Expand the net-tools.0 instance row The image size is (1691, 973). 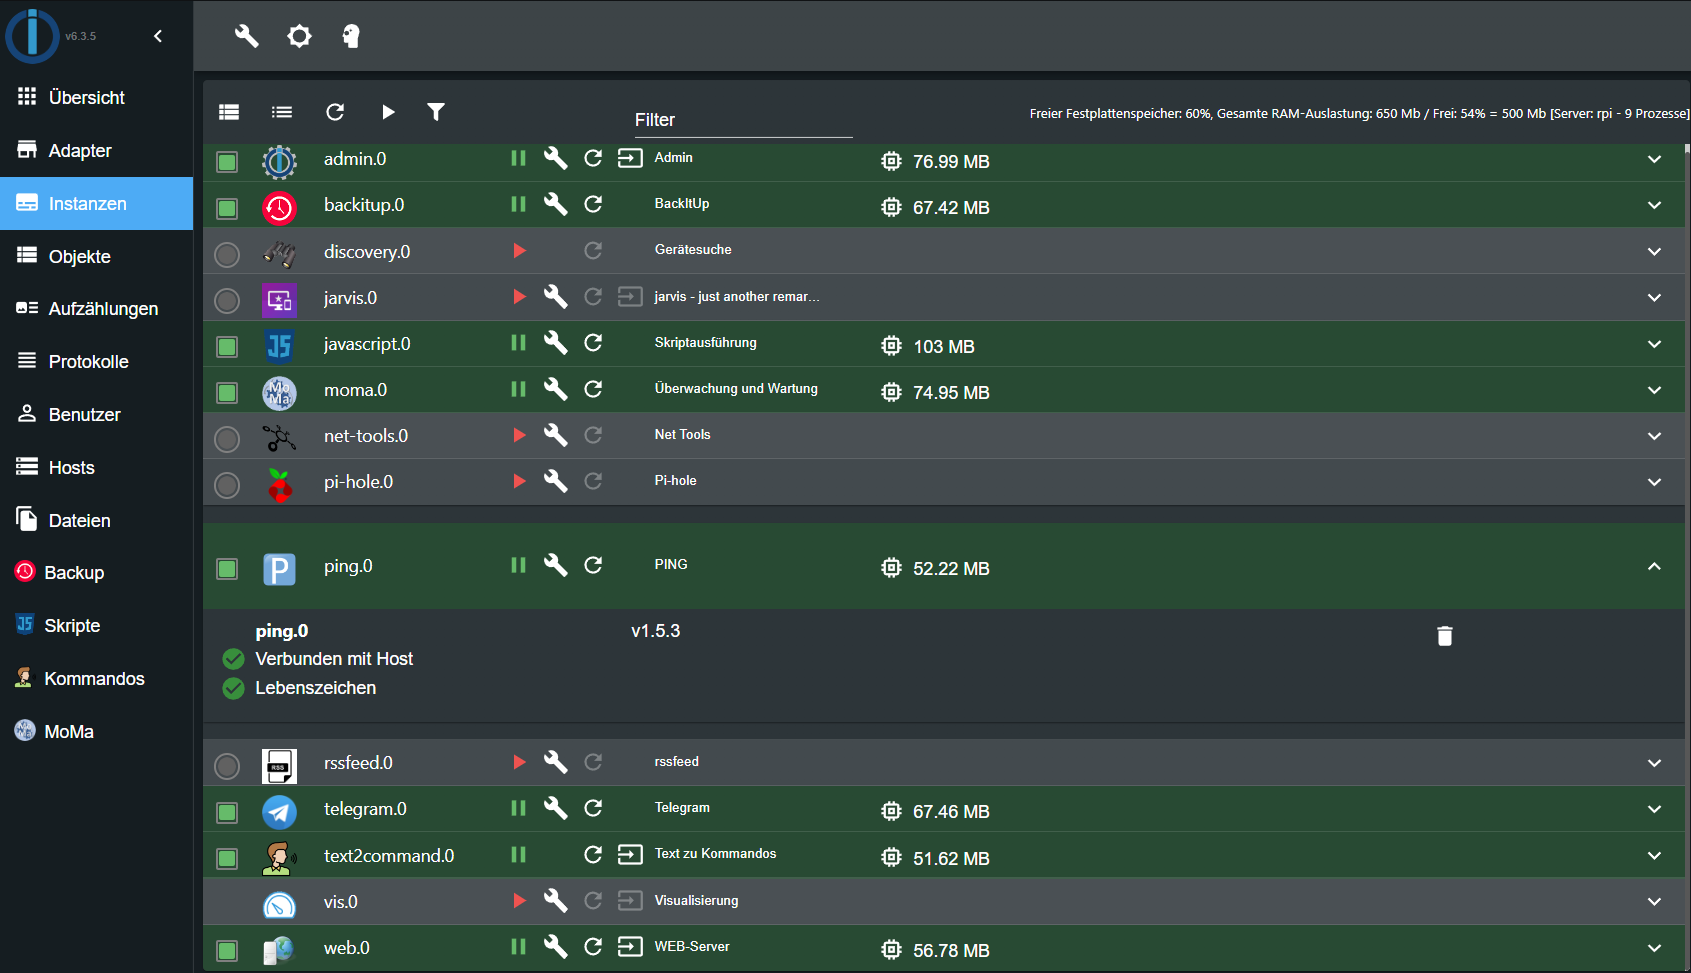click(1654, 436)
